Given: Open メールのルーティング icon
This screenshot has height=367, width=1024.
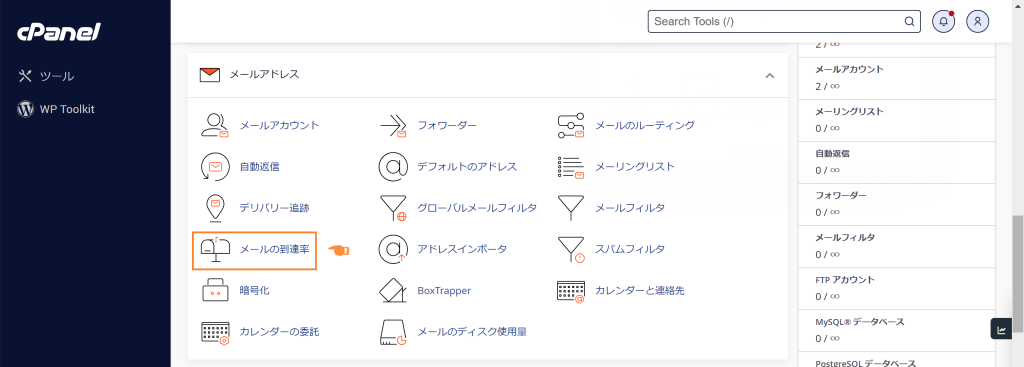Looking at the screenshot, I should click(x=571, y=125).
